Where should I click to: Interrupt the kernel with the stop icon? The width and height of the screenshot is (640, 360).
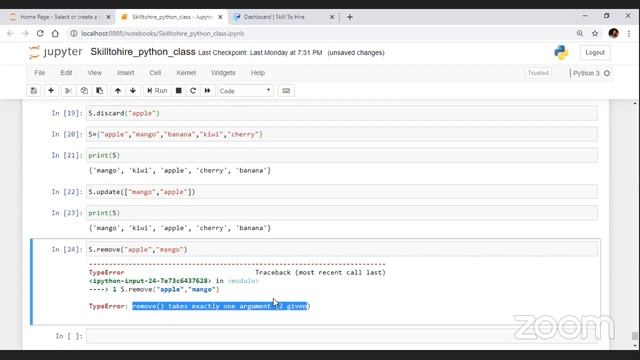click(178, 91)
